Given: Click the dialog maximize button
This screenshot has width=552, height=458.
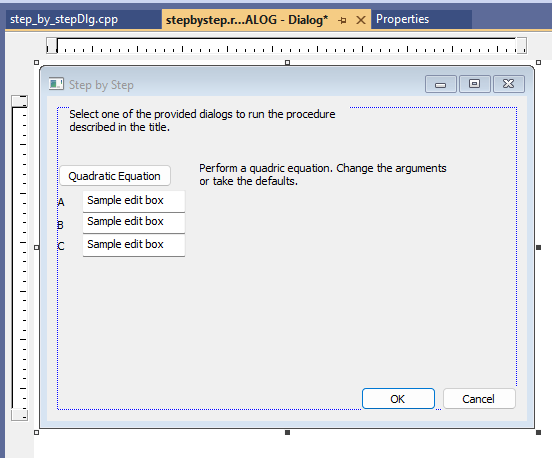Looking at the screenshot, I should pos(475,84).
